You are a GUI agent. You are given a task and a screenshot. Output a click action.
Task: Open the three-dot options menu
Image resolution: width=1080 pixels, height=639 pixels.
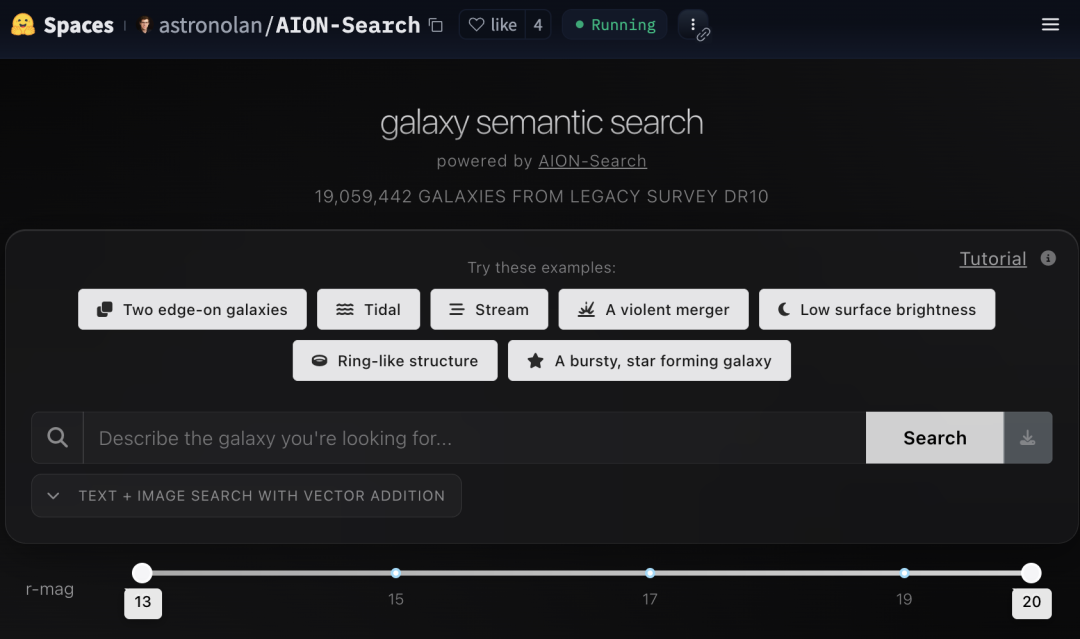[x=693, y=25]
